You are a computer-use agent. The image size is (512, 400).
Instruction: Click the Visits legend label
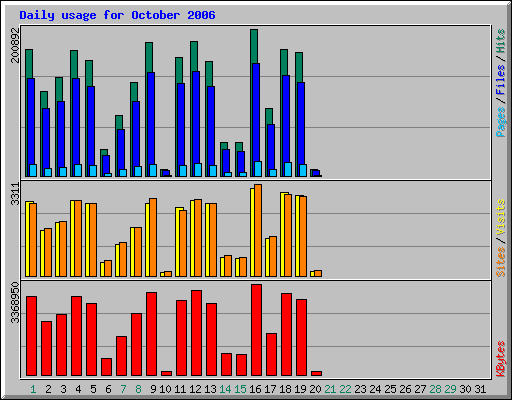500,217
